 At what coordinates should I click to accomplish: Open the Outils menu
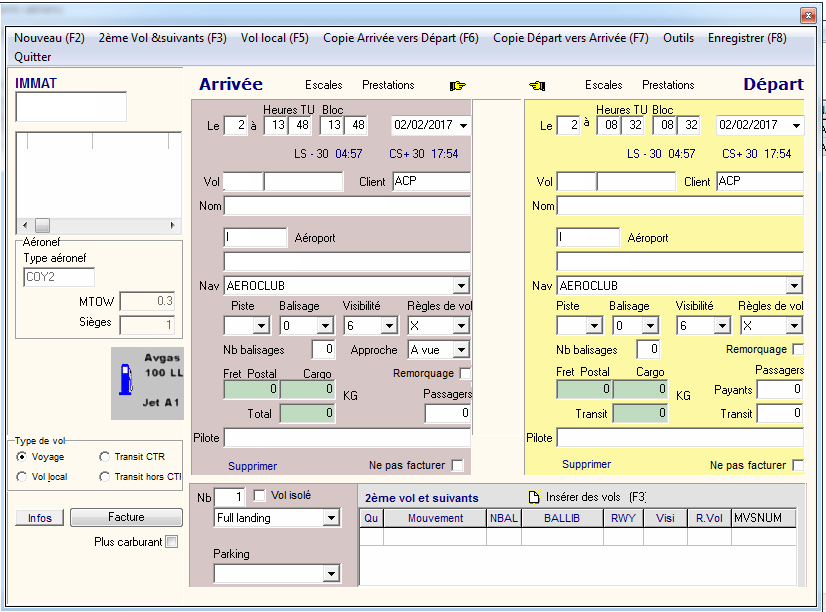click(x=678, y=38)
